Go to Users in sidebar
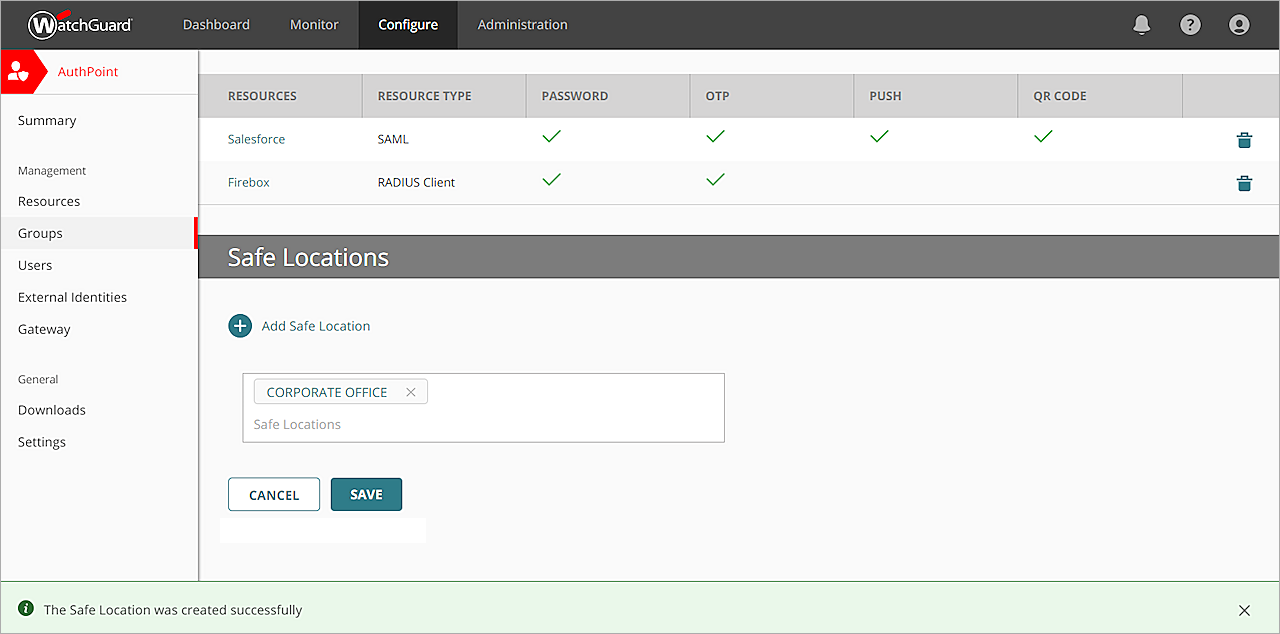Screen dimensions: 1280x634 pos(35,265)
